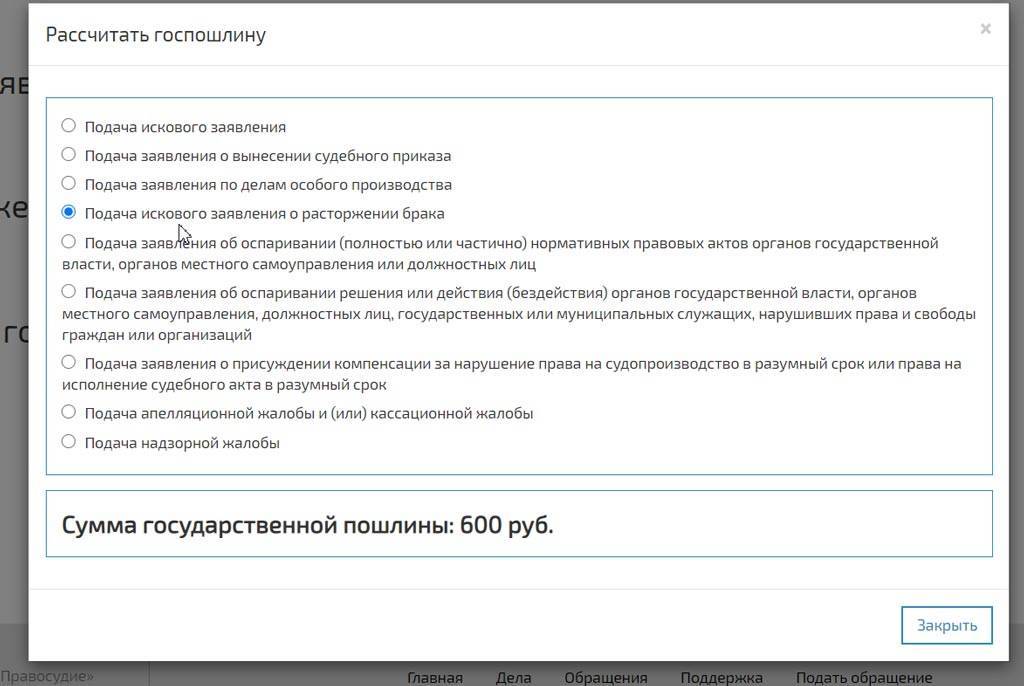Go to the 'Дела' menu item
The width and height of the screenshot is (1024, 686).
(x=513, y=677)
